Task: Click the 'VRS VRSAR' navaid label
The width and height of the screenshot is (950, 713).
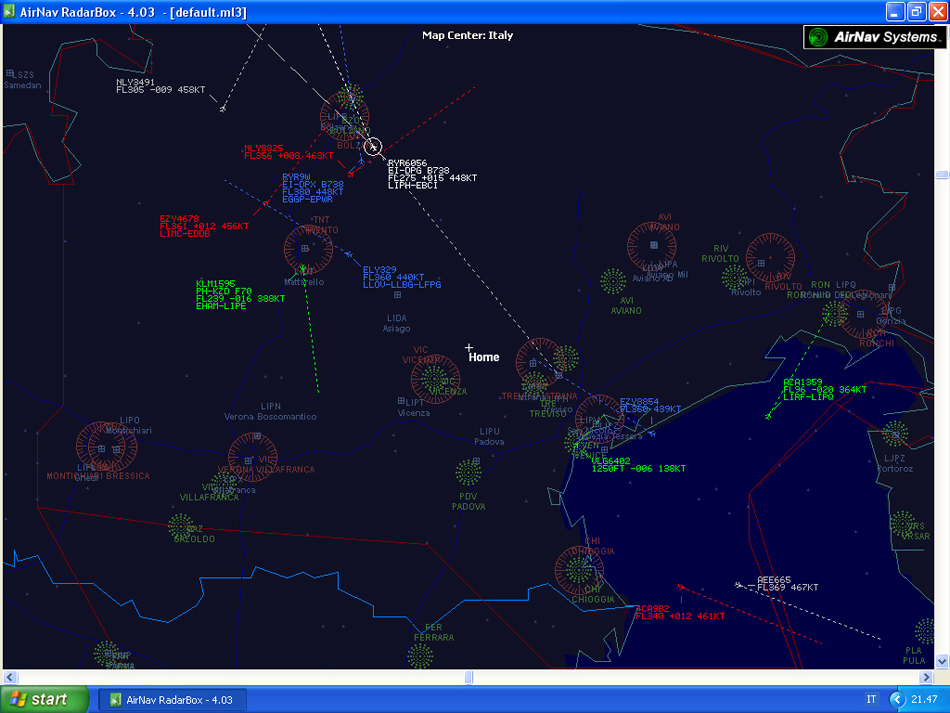Action: 915,531
